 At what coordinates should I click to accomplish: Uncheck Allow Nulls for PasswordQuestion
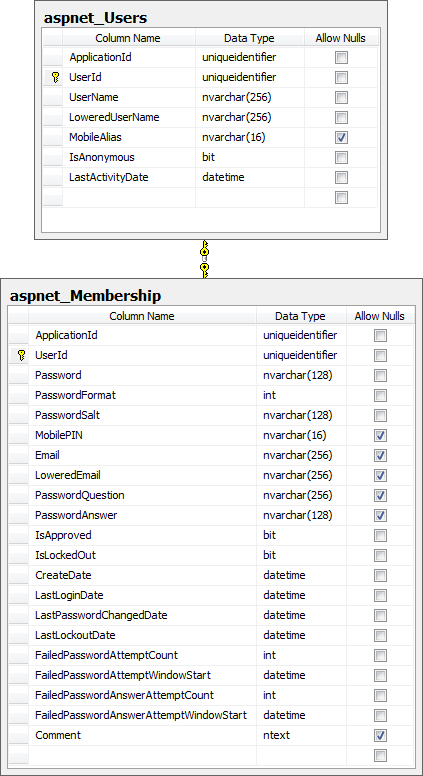click(x=380, y=495)
